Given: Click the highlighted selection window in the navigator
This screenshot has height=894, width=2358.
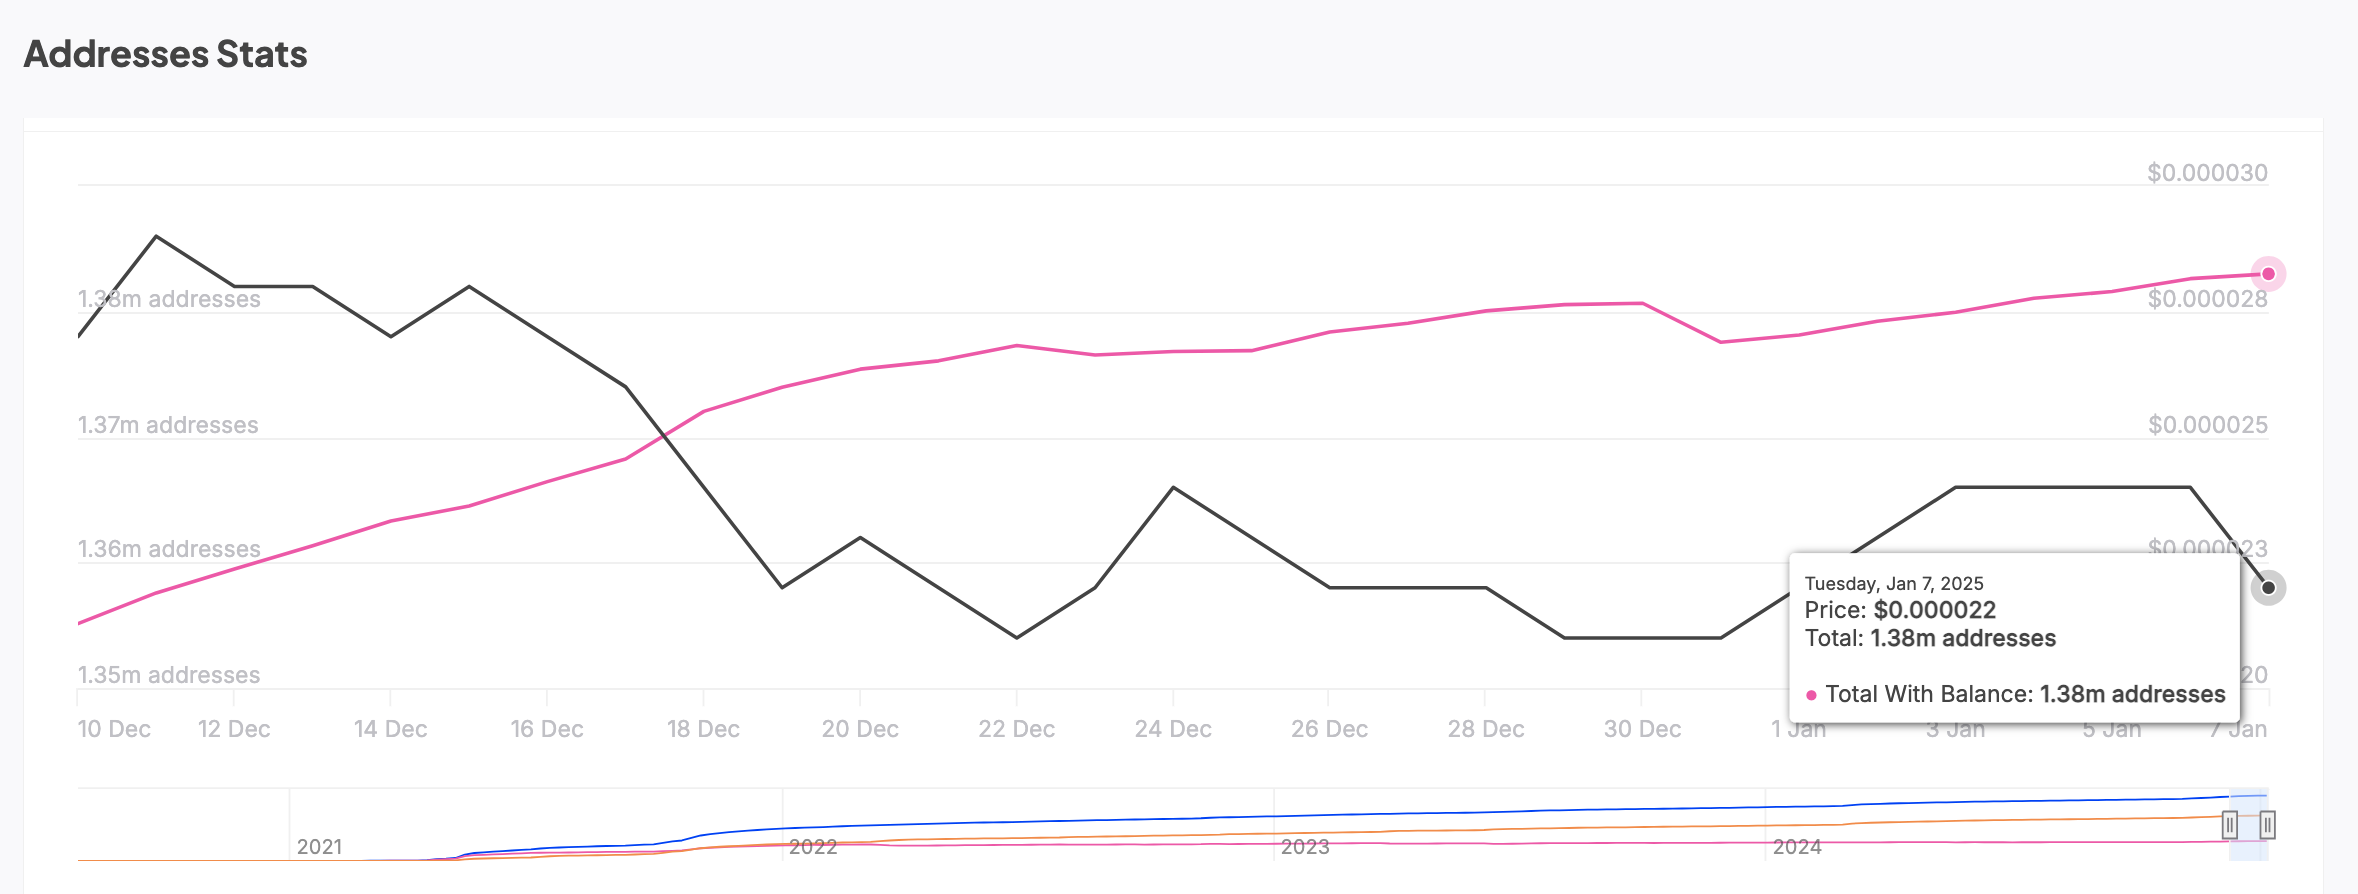Looking at the screenshot, I should pyautogui.click(x=2248, y=845).
